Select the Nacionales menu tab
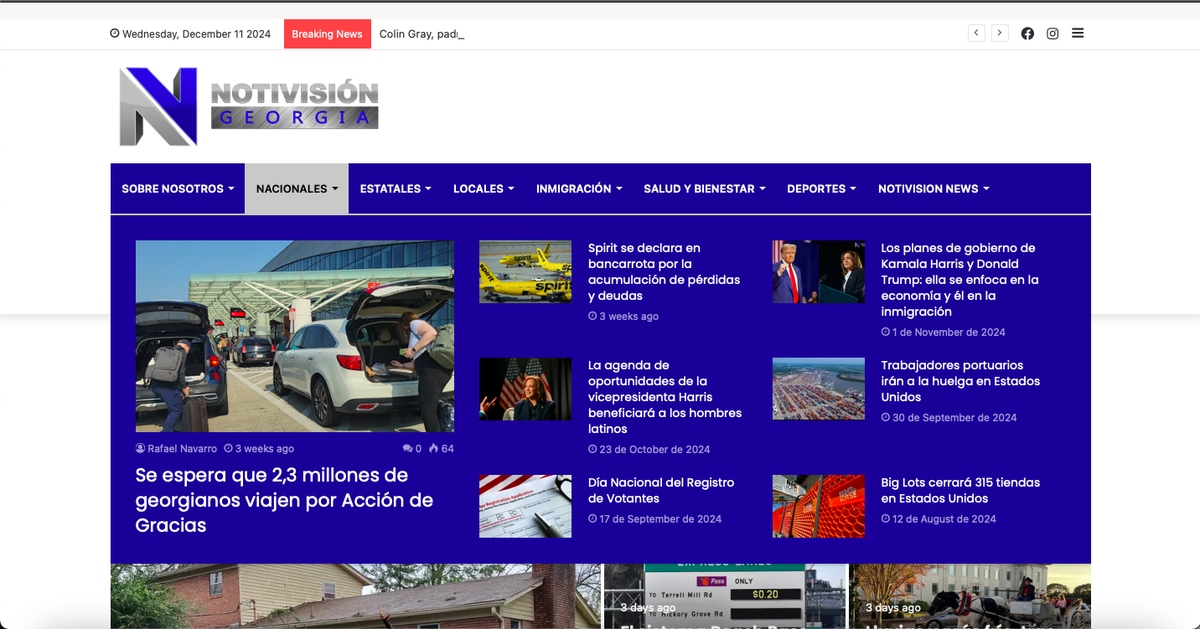This screenshot has width=1200, height=629. point(296,189)
